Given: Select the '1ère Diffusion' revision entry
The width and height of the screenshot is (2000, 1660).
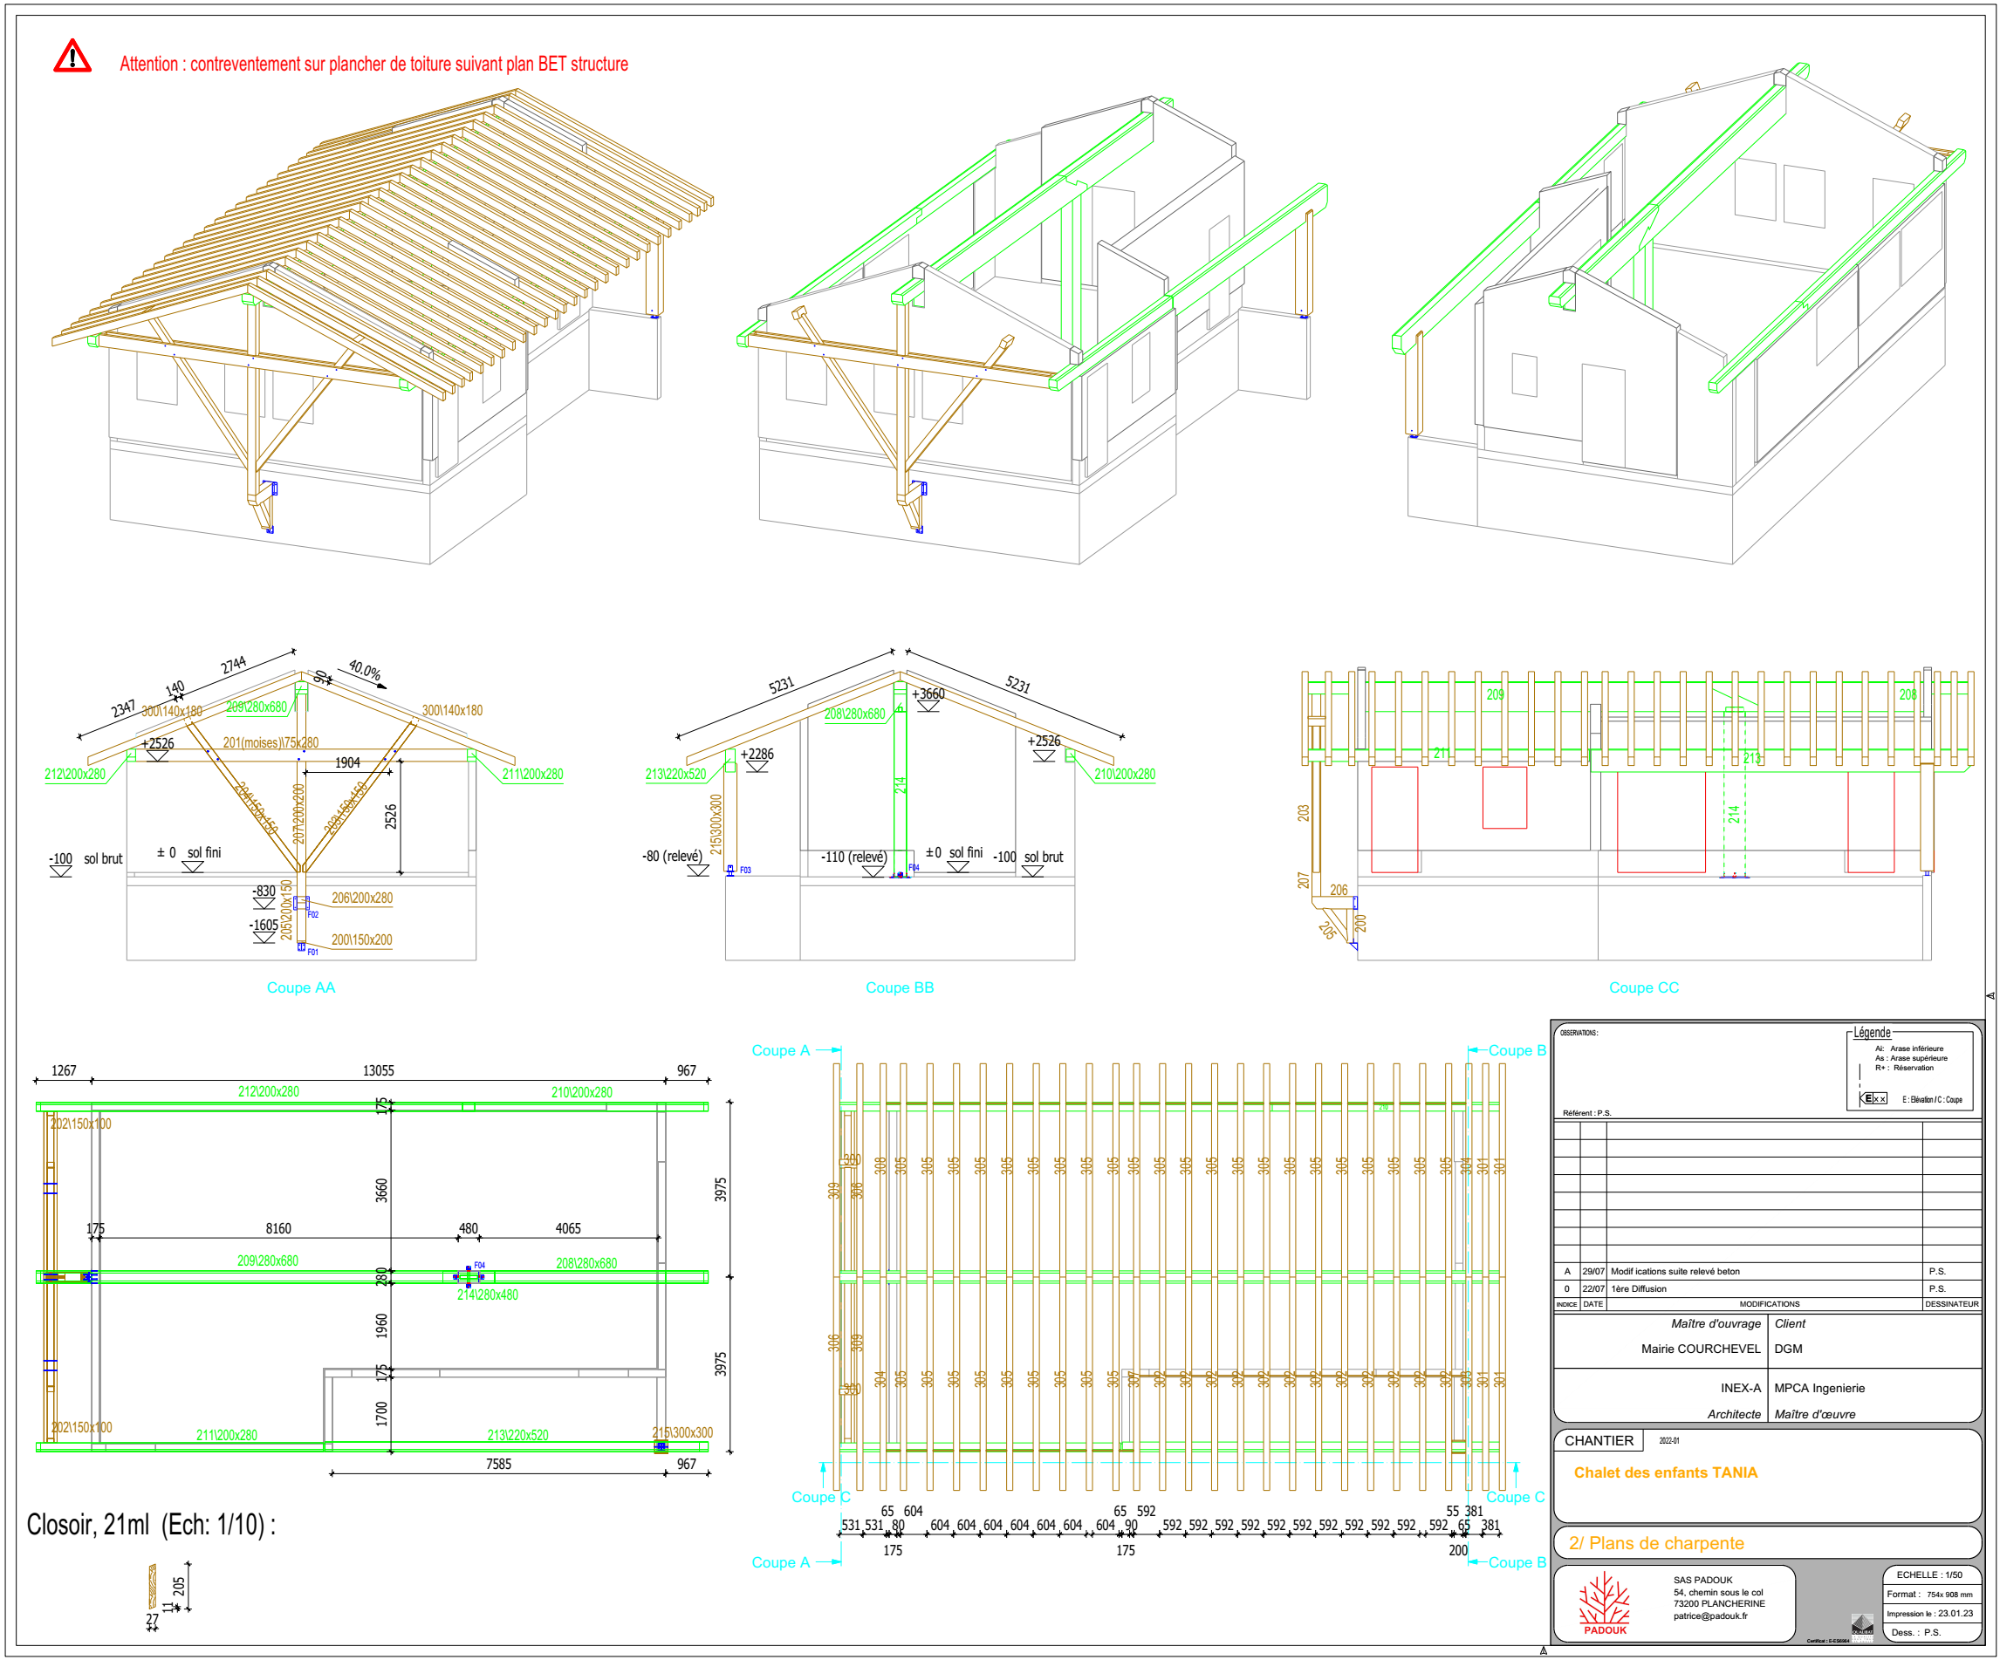Looking at the screenshot, I should pos(1638,1289).
